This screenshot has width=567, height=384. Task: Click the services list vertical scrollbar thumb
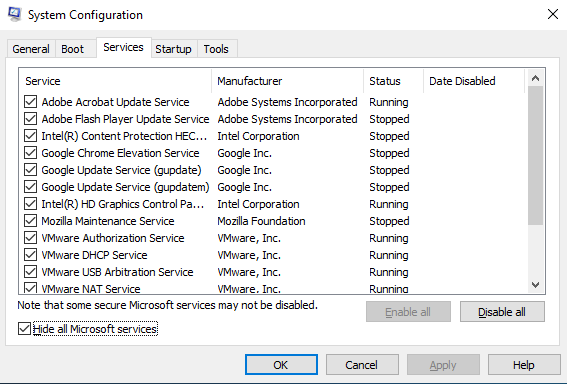[536, 155]
